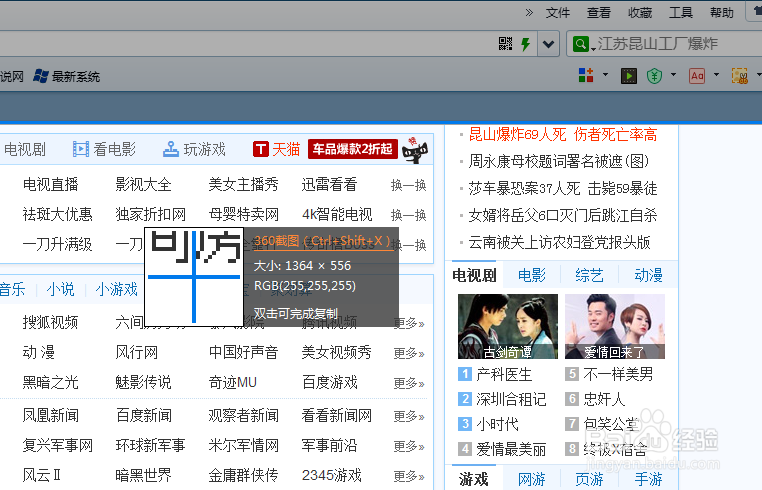Open the 爱情回来了 drama thumbnail
This screenshot has height=490, width=762.
pyautogui.click(x=615, y=326)
